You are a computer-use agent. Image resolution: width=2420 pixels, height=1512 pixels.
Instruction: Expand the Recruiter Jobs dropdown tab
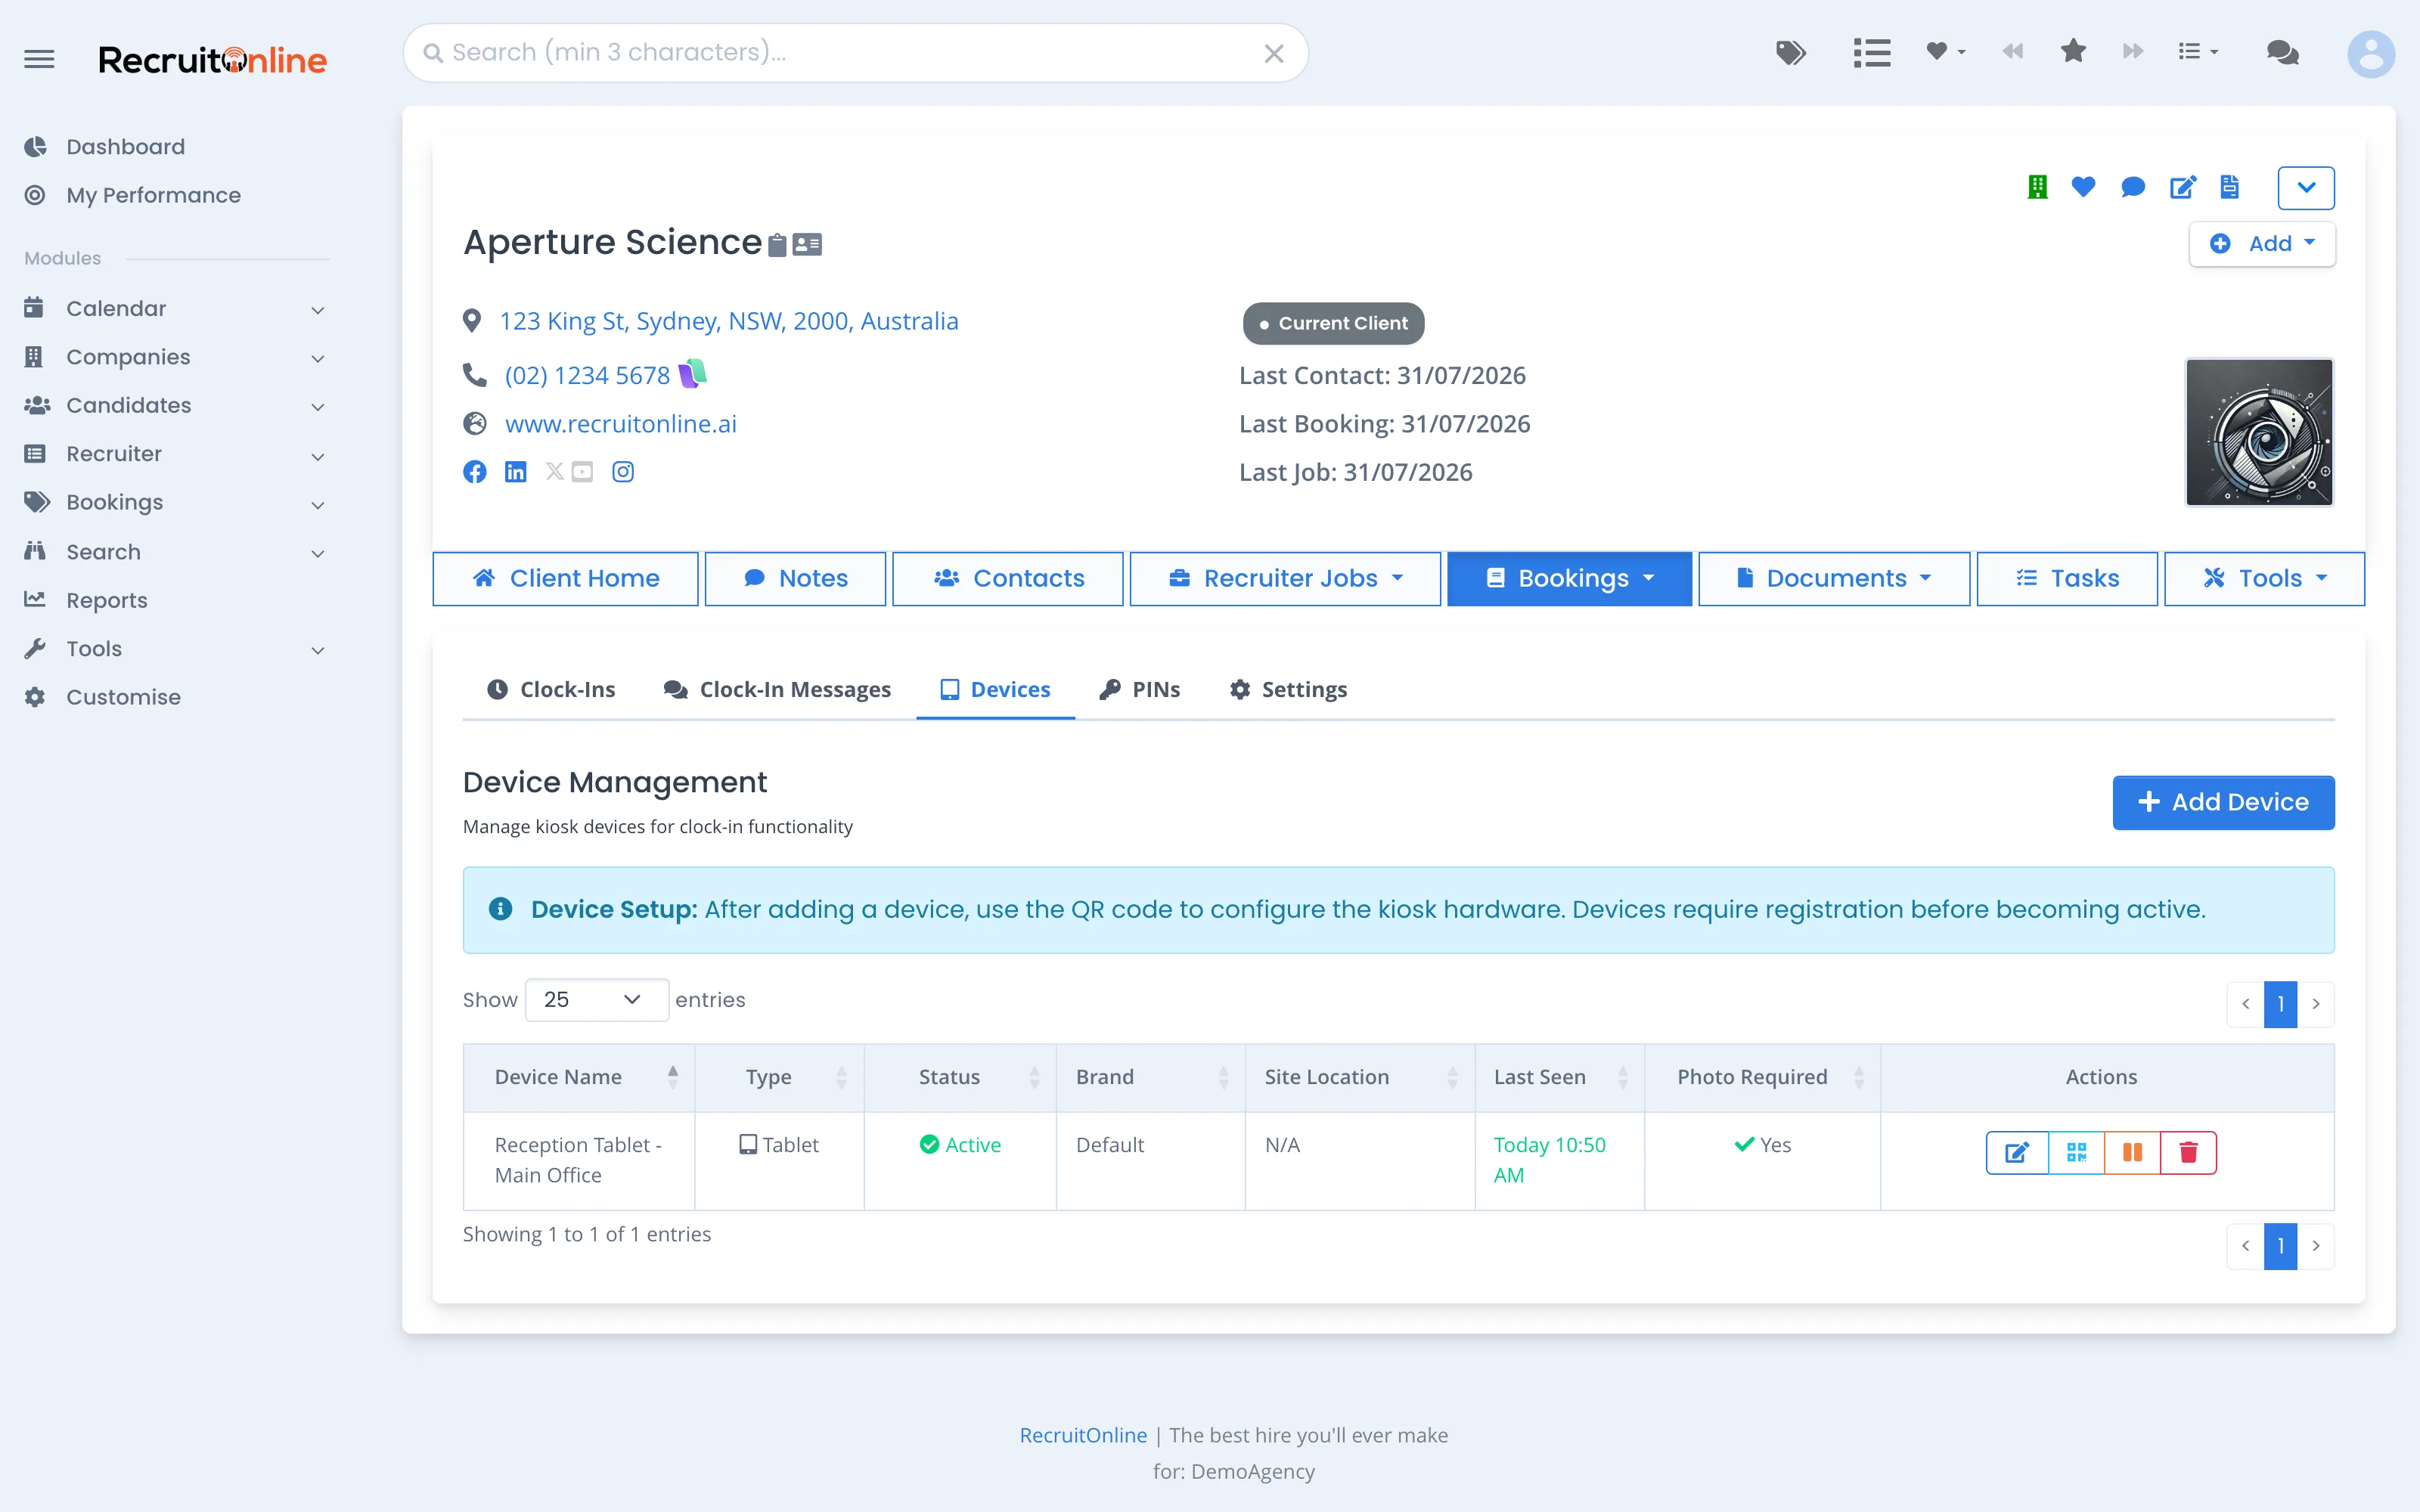coord(1285,579)
